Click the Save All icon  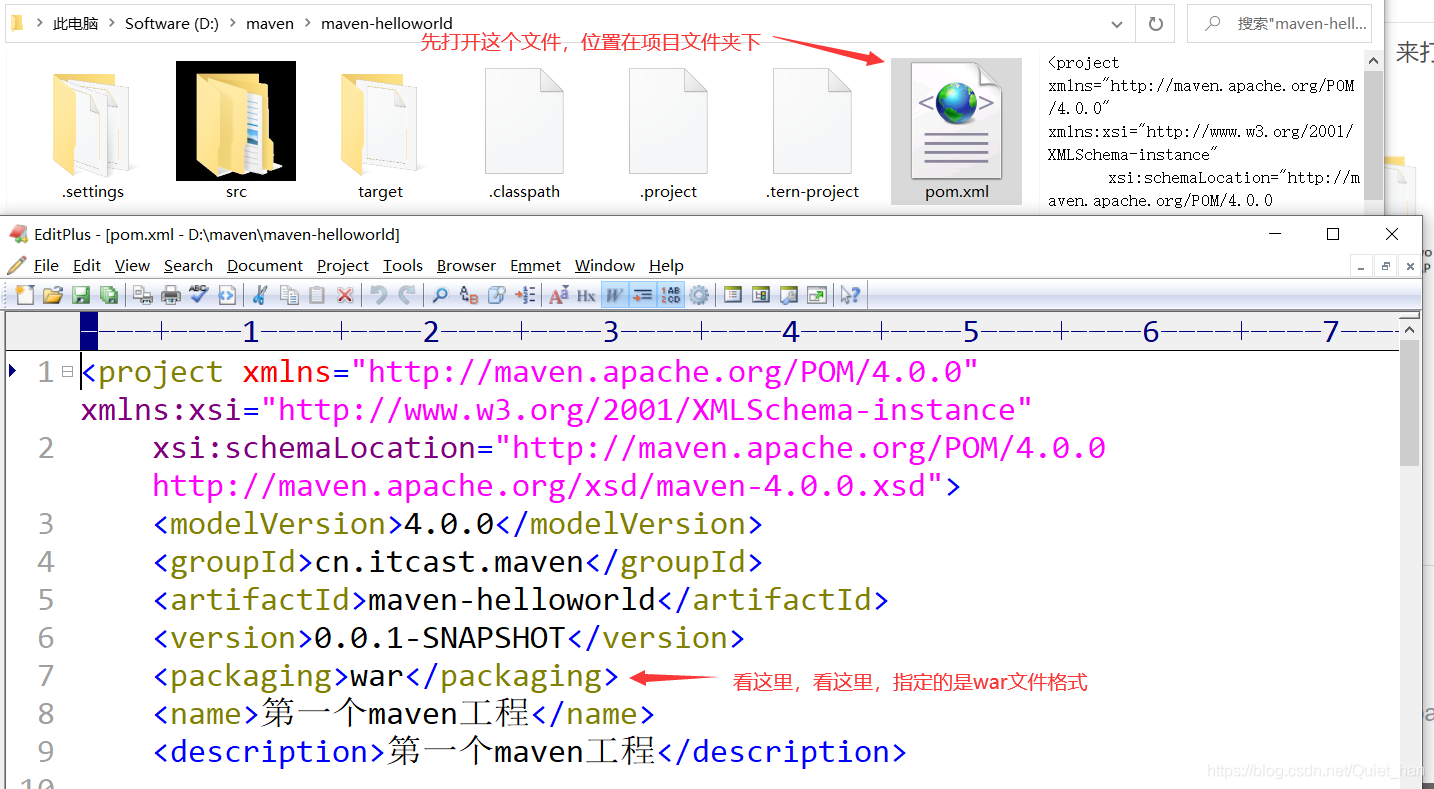[x=109, y=295]
